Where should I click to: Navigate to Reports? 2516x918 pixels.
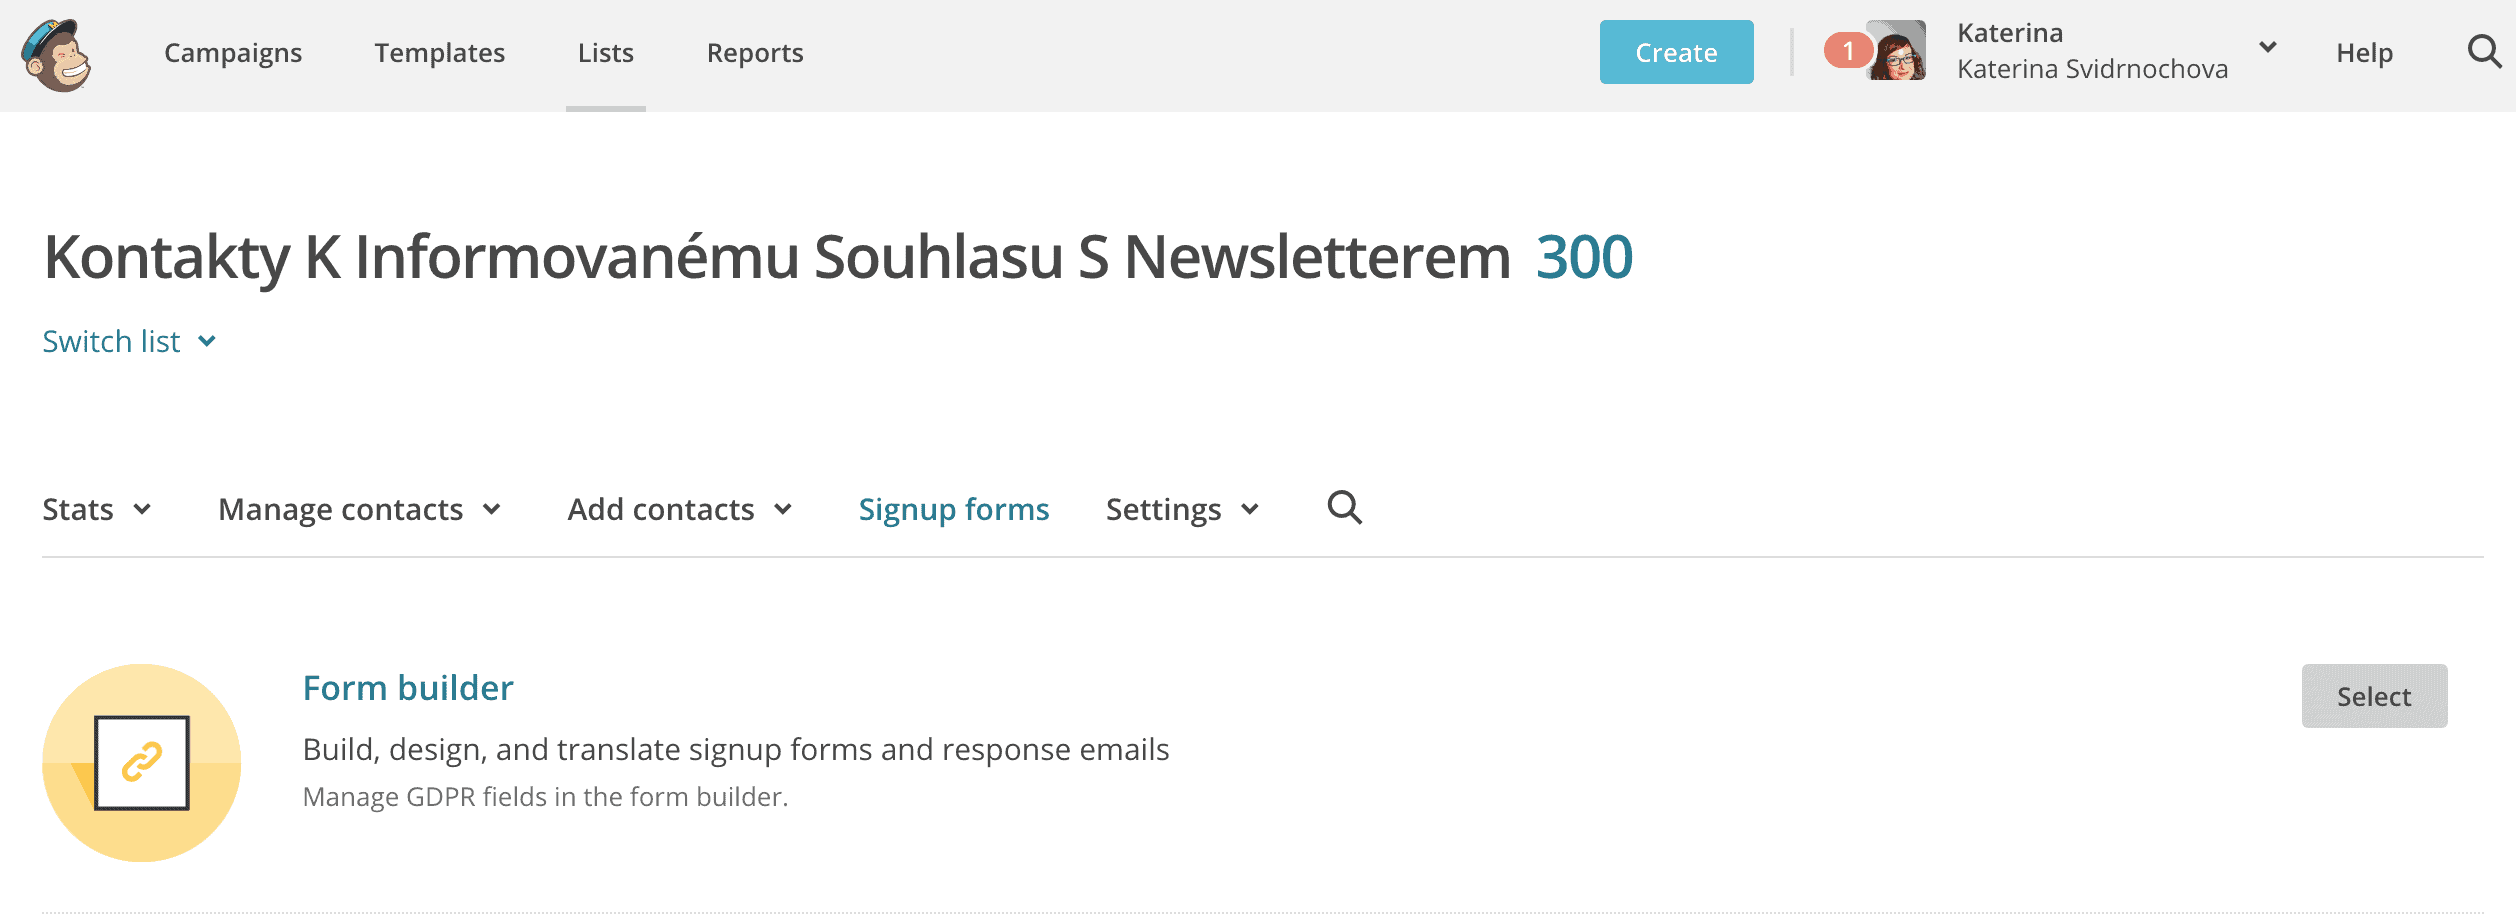pos(755,53)
